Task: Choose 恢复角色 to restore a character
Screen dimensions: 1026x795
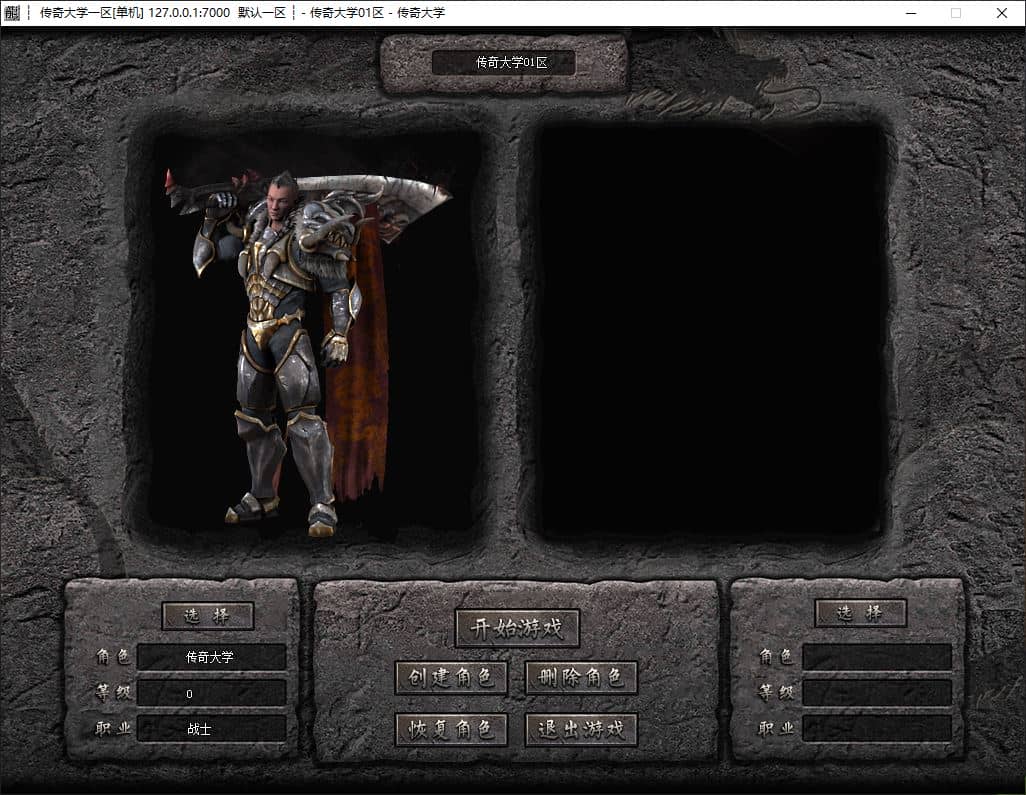Action: pos(451,729)
